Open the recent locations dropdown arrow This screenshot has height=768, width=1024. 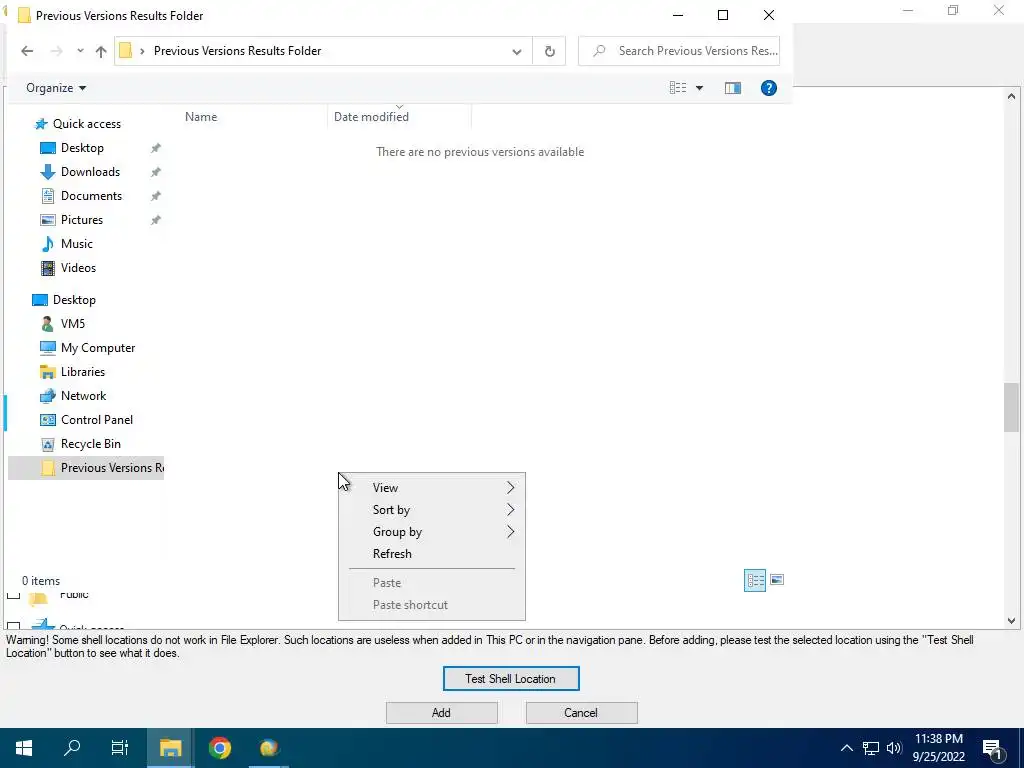coord(80,51)
